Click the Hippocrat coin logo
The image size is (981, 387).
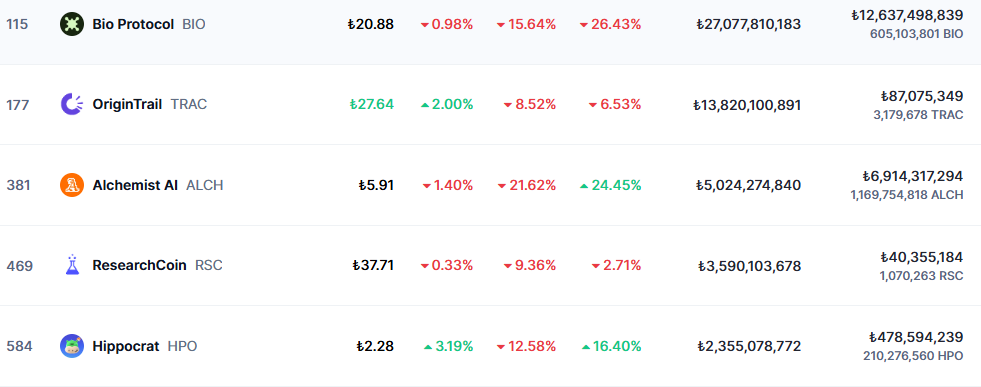coord(71,346)
